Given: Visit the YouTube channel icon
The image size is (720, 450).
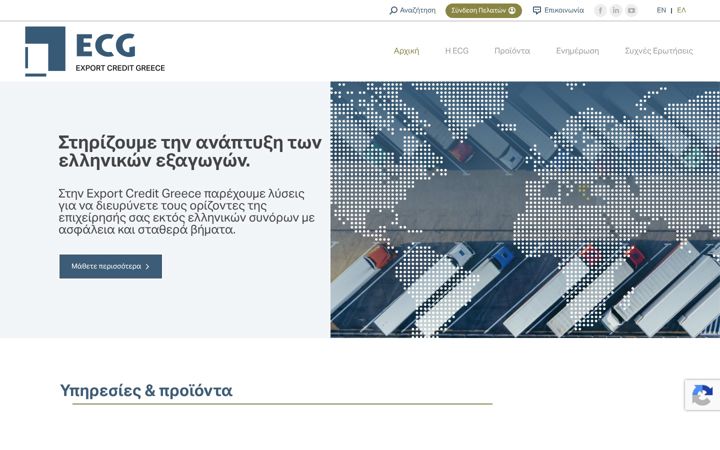Looking at the screenshot, I should click(631, 11).
